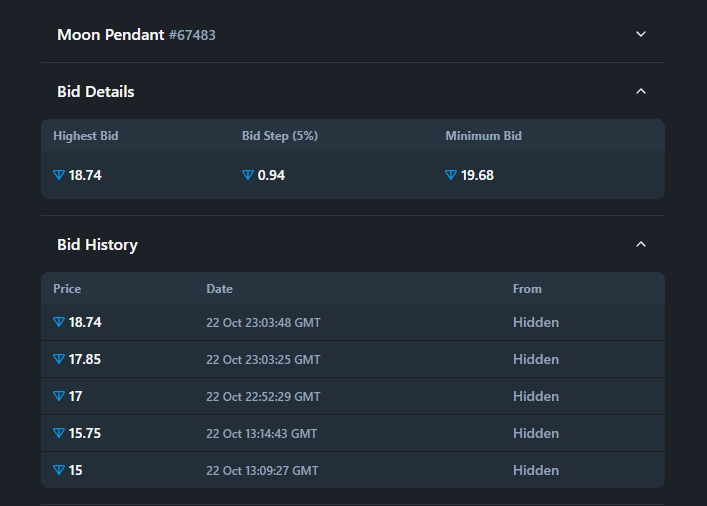Screen dimensions: 707x506
Task: Click the From column header
Action: pyautogui.click(x=527, y=288)
